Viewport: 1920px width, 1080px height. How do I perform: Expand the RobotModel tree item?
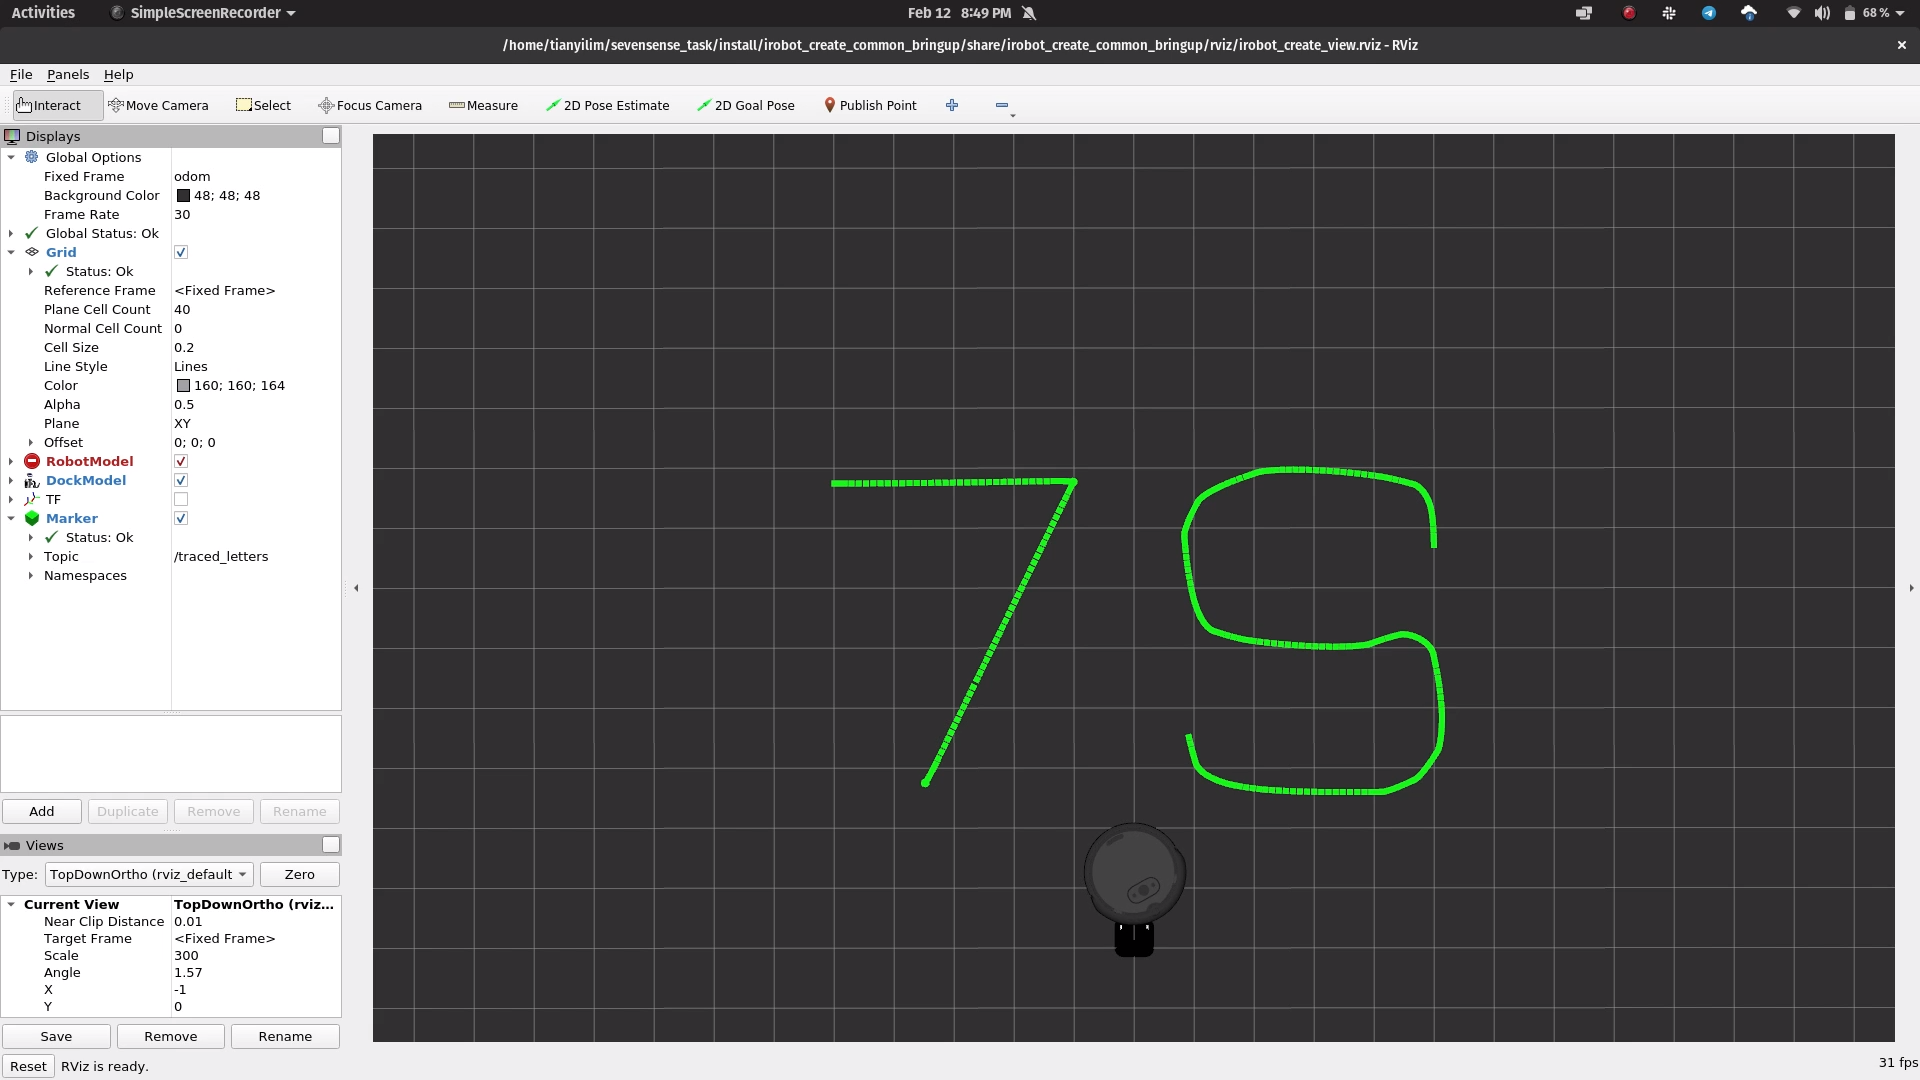coord(11,461)
